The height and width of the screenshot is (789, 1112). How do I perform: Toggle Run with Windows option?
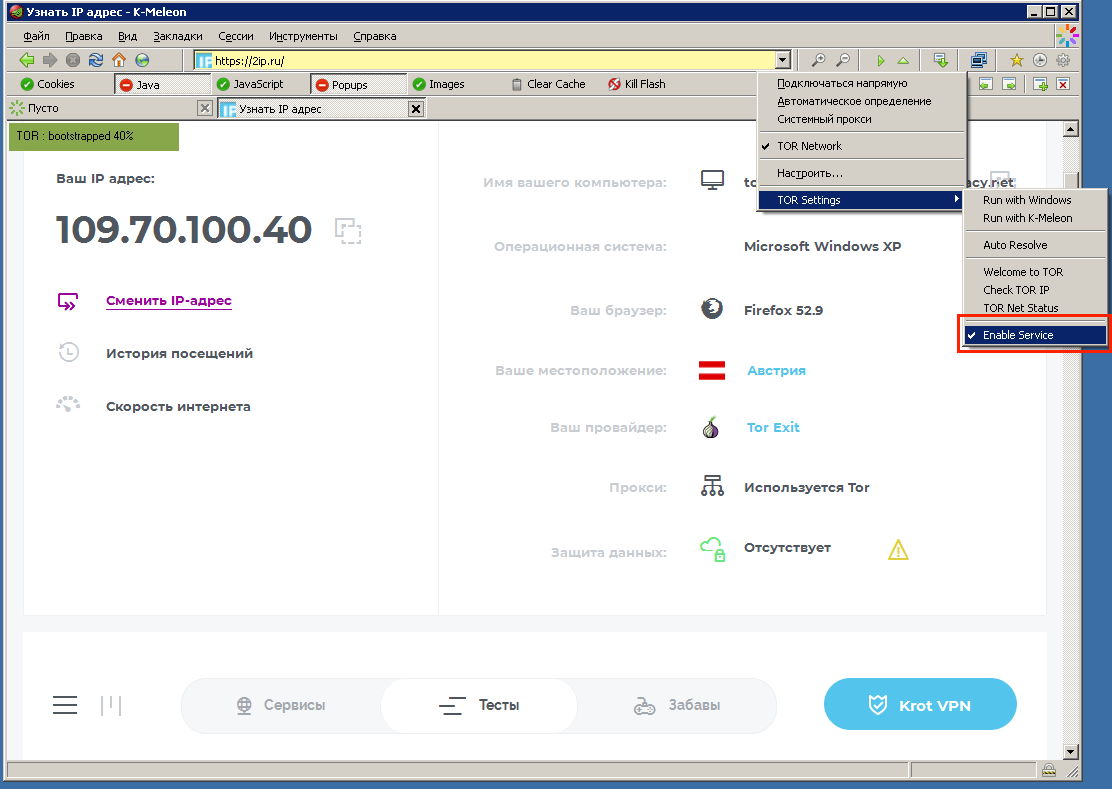coord(1035,200)
